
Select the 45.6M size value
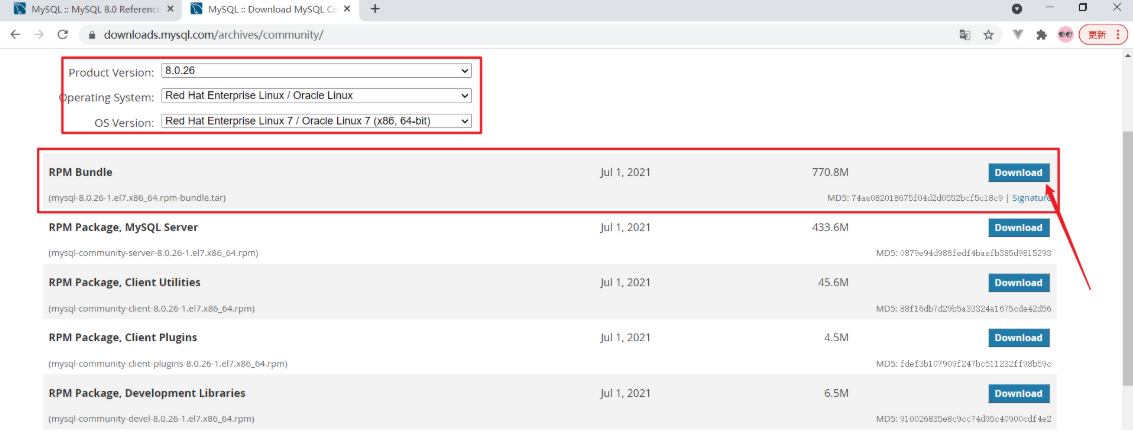(x=833, y=282)
